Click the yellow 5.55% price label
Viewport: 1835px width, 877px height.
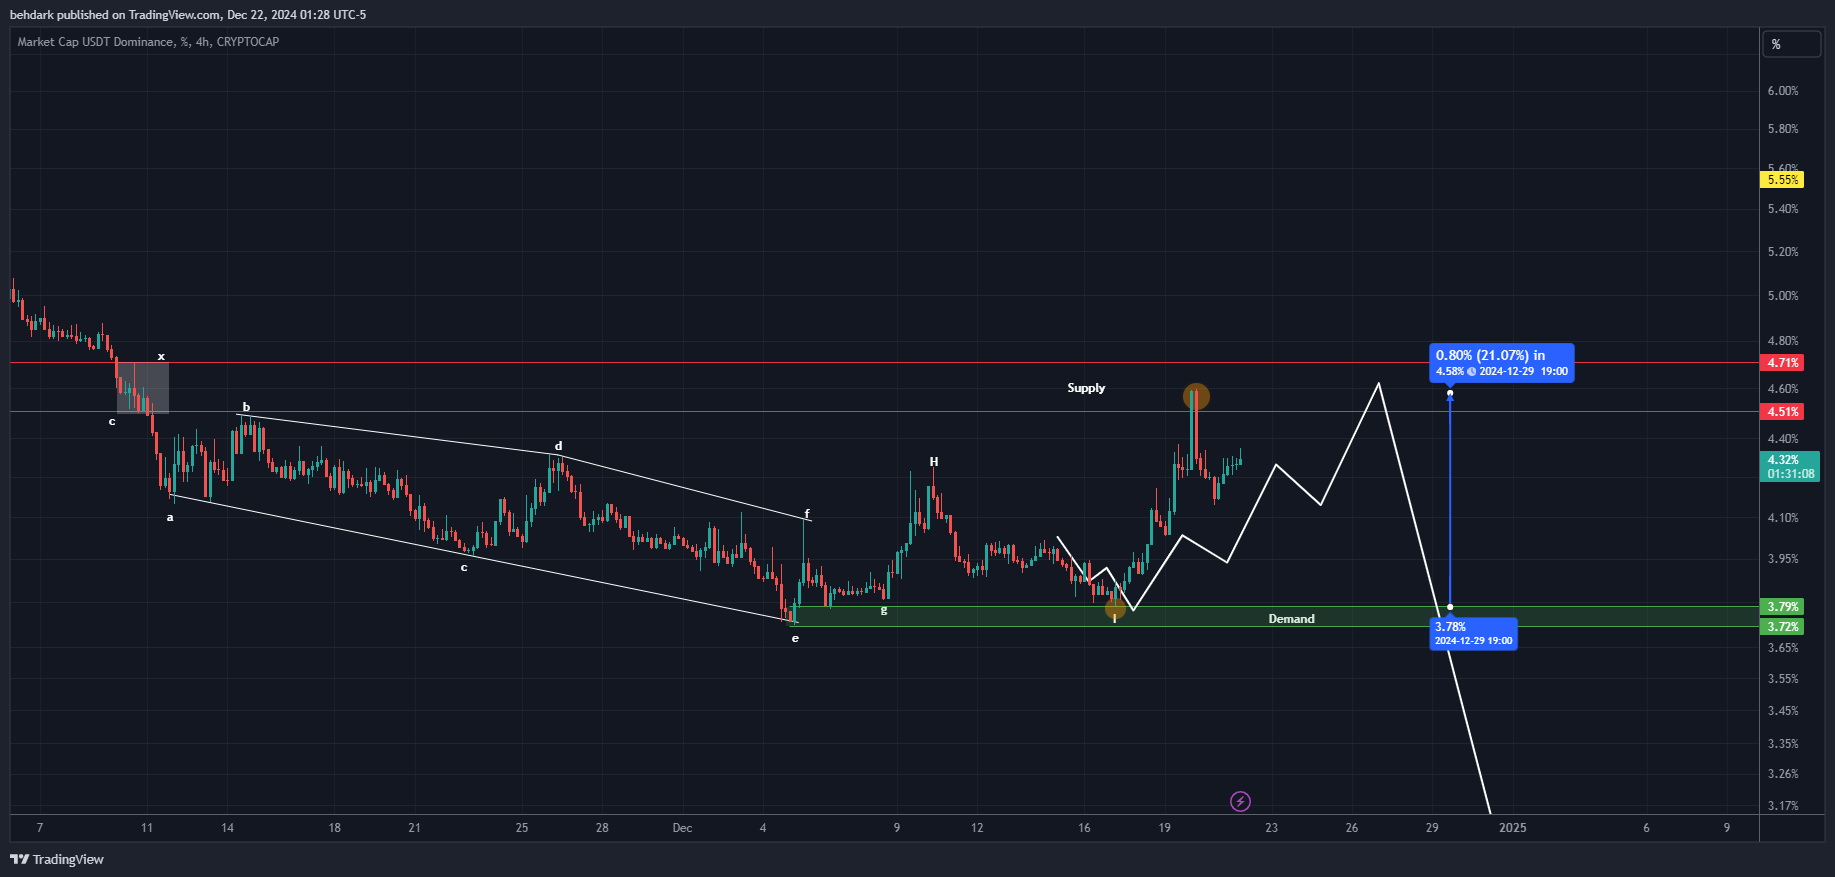pos(1782,180)
